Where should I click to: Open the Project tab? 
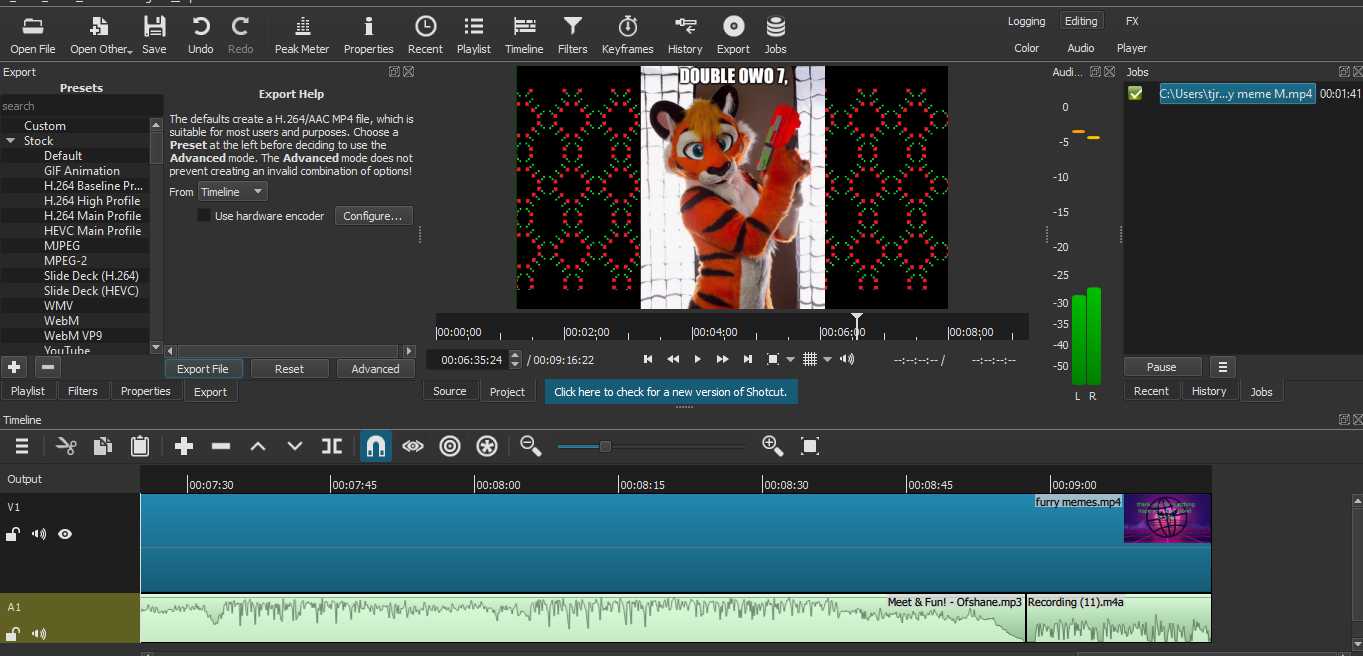[507, 392]
